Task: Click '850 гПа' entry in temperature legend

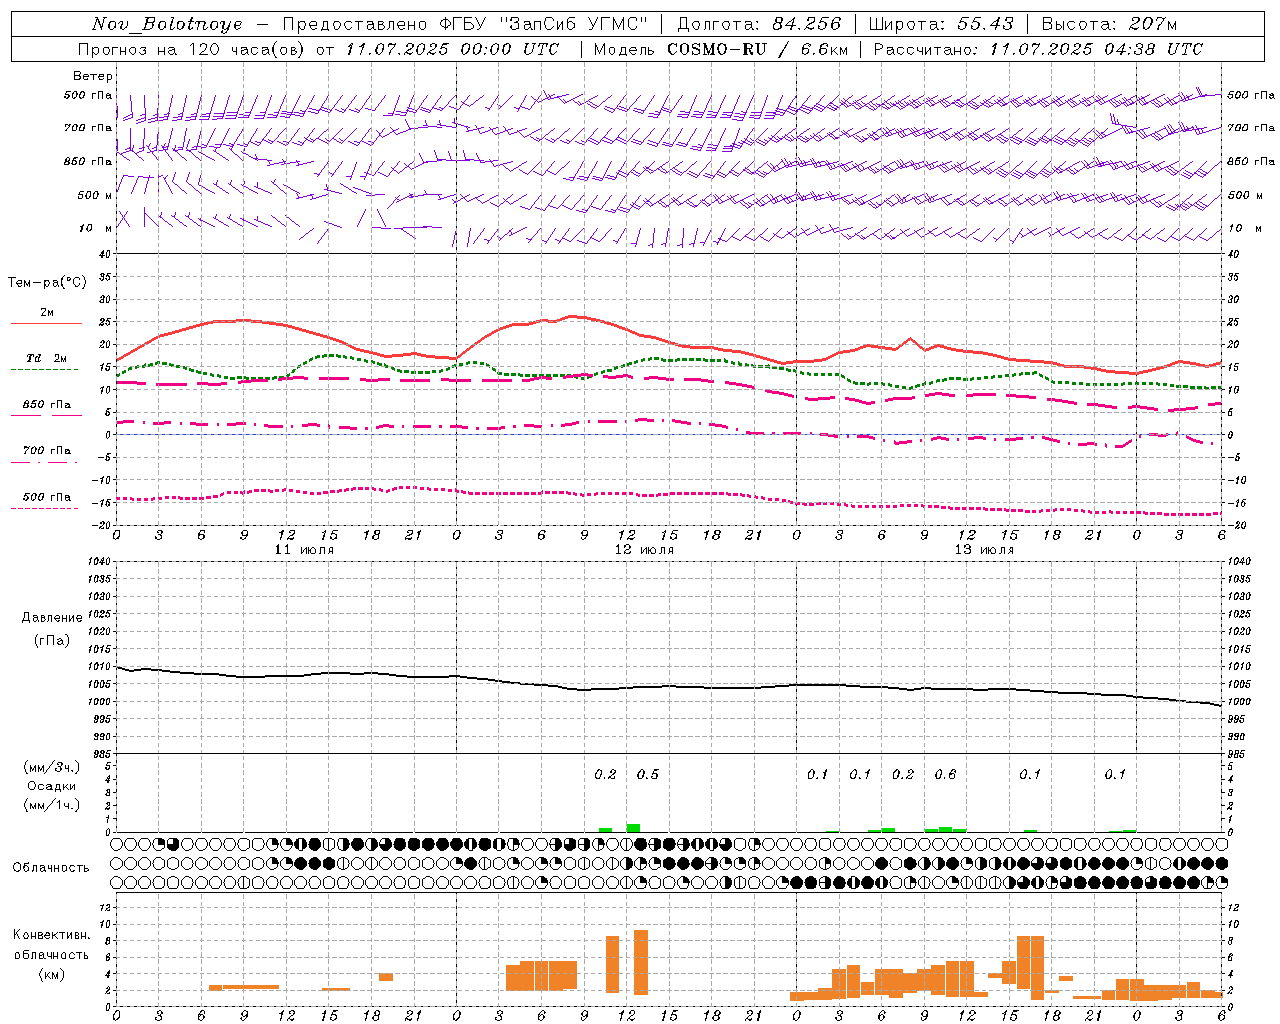Action: coord(47,405)
